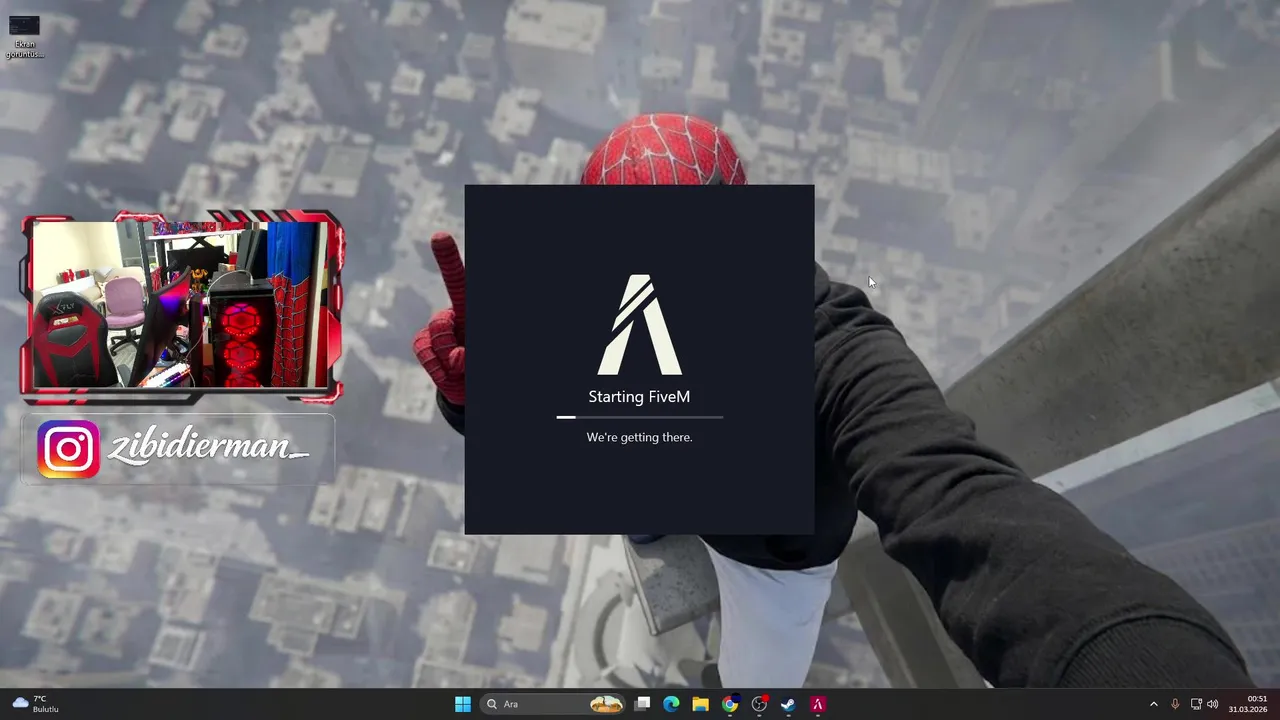Launch Microsoft Edge from the taskbar
The height and width of the screenshot is (720, 1280).
(671, 704)
